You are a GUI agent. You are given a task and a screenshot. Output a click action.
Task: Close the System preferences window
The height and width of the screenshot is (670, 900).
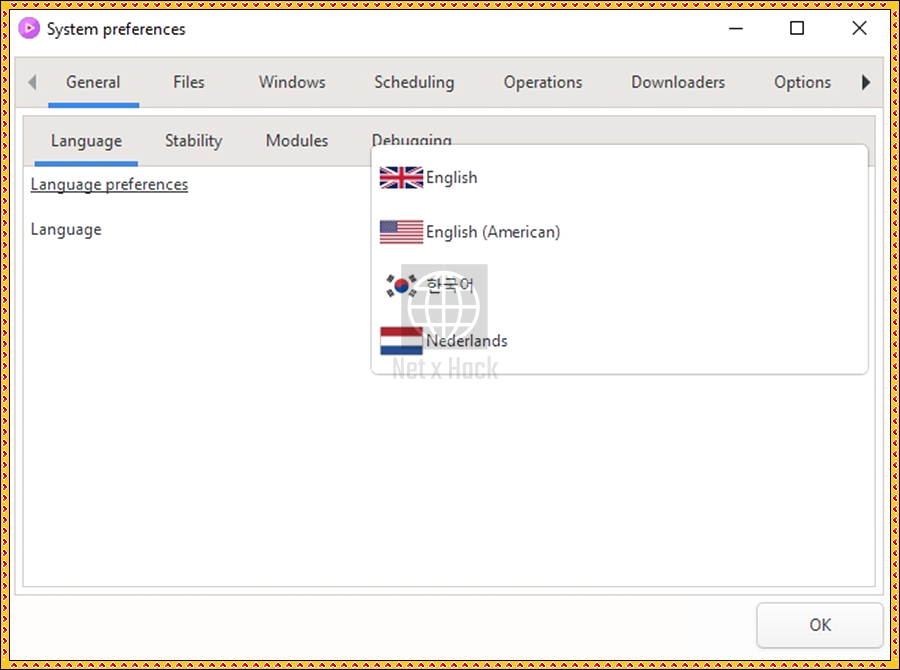[859, 28]
